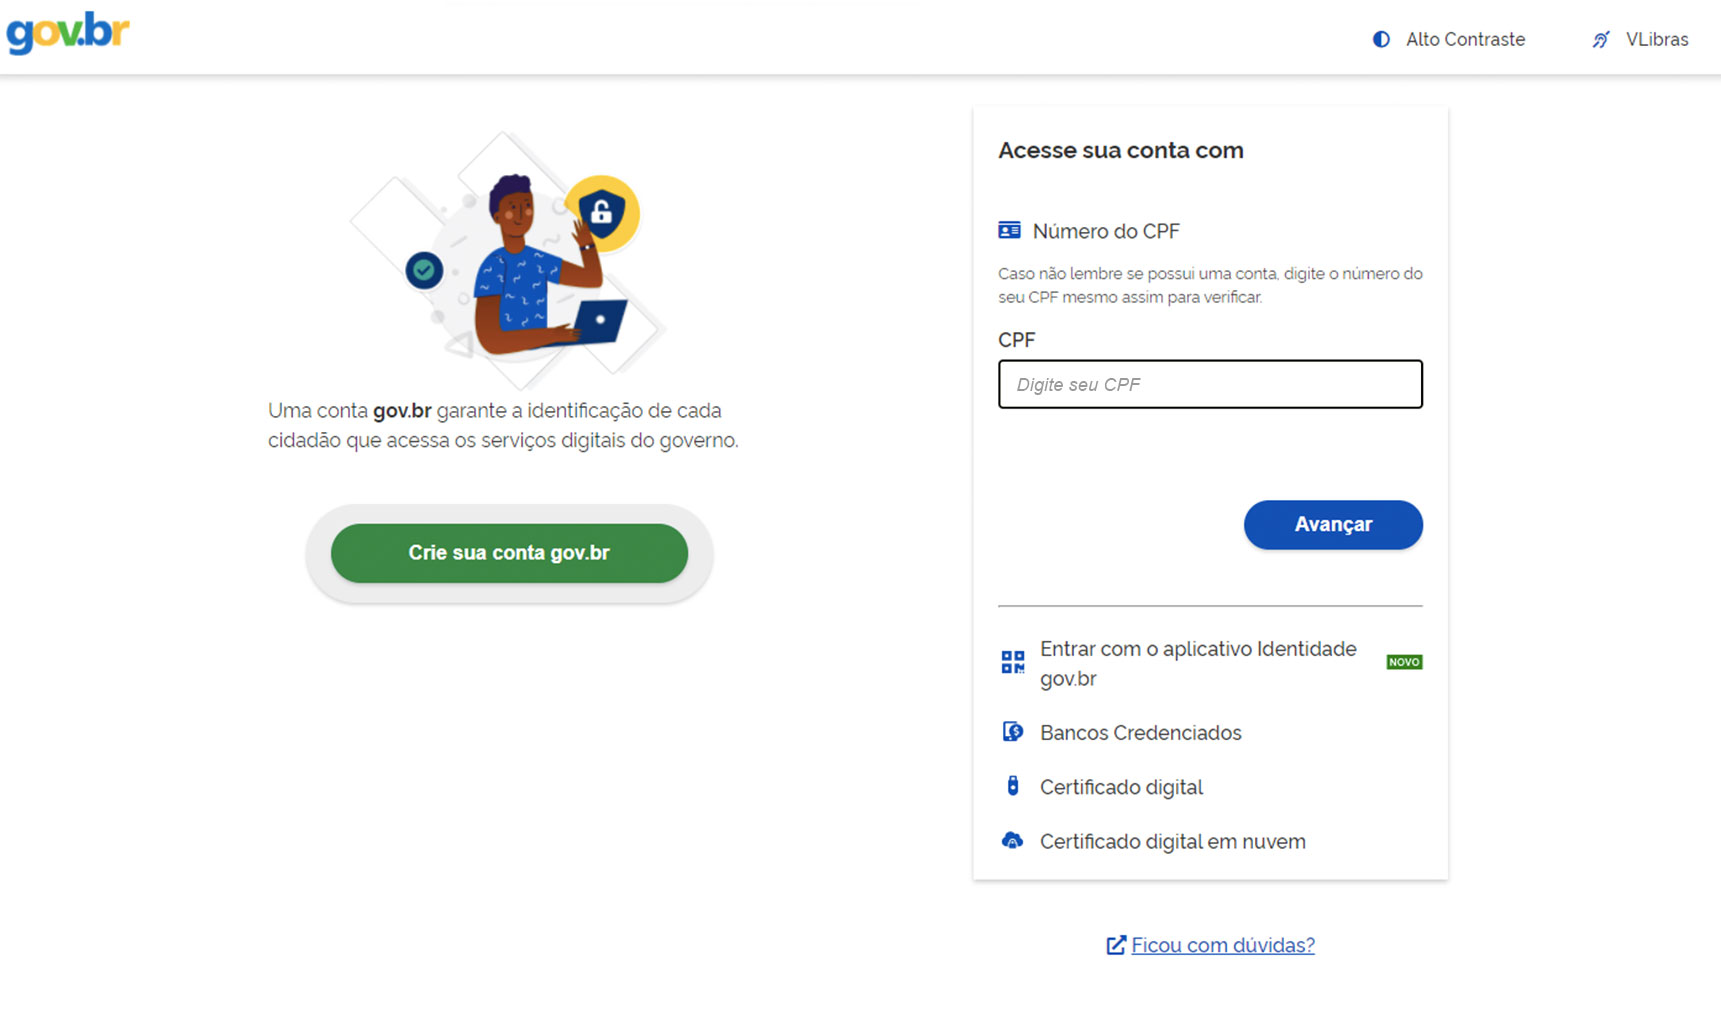This screenshot has width=1721, height=1020.
Task: Open the Ficou com dúvidas? link
Action: pos(1222,945)
